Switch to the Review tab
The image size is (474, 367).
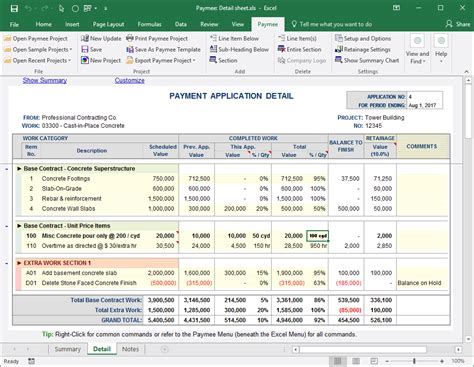pyautogui.click(x=209, y=24)
